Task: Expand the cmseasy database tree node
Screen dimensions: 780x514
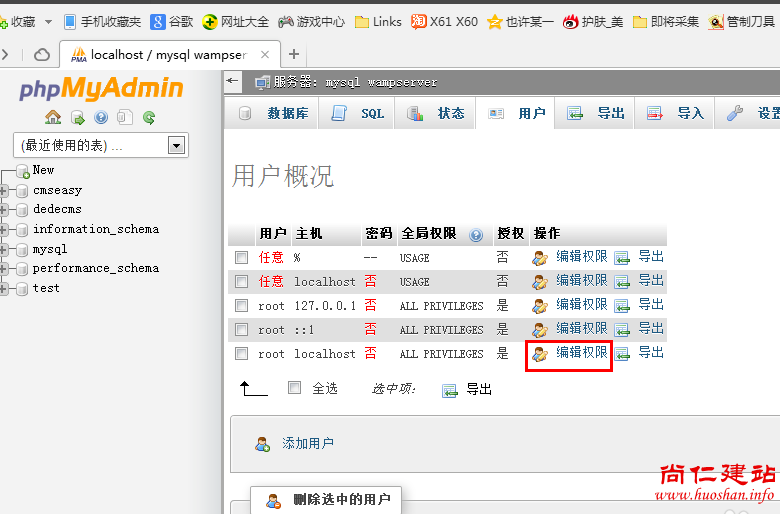Action: (5, 190)
